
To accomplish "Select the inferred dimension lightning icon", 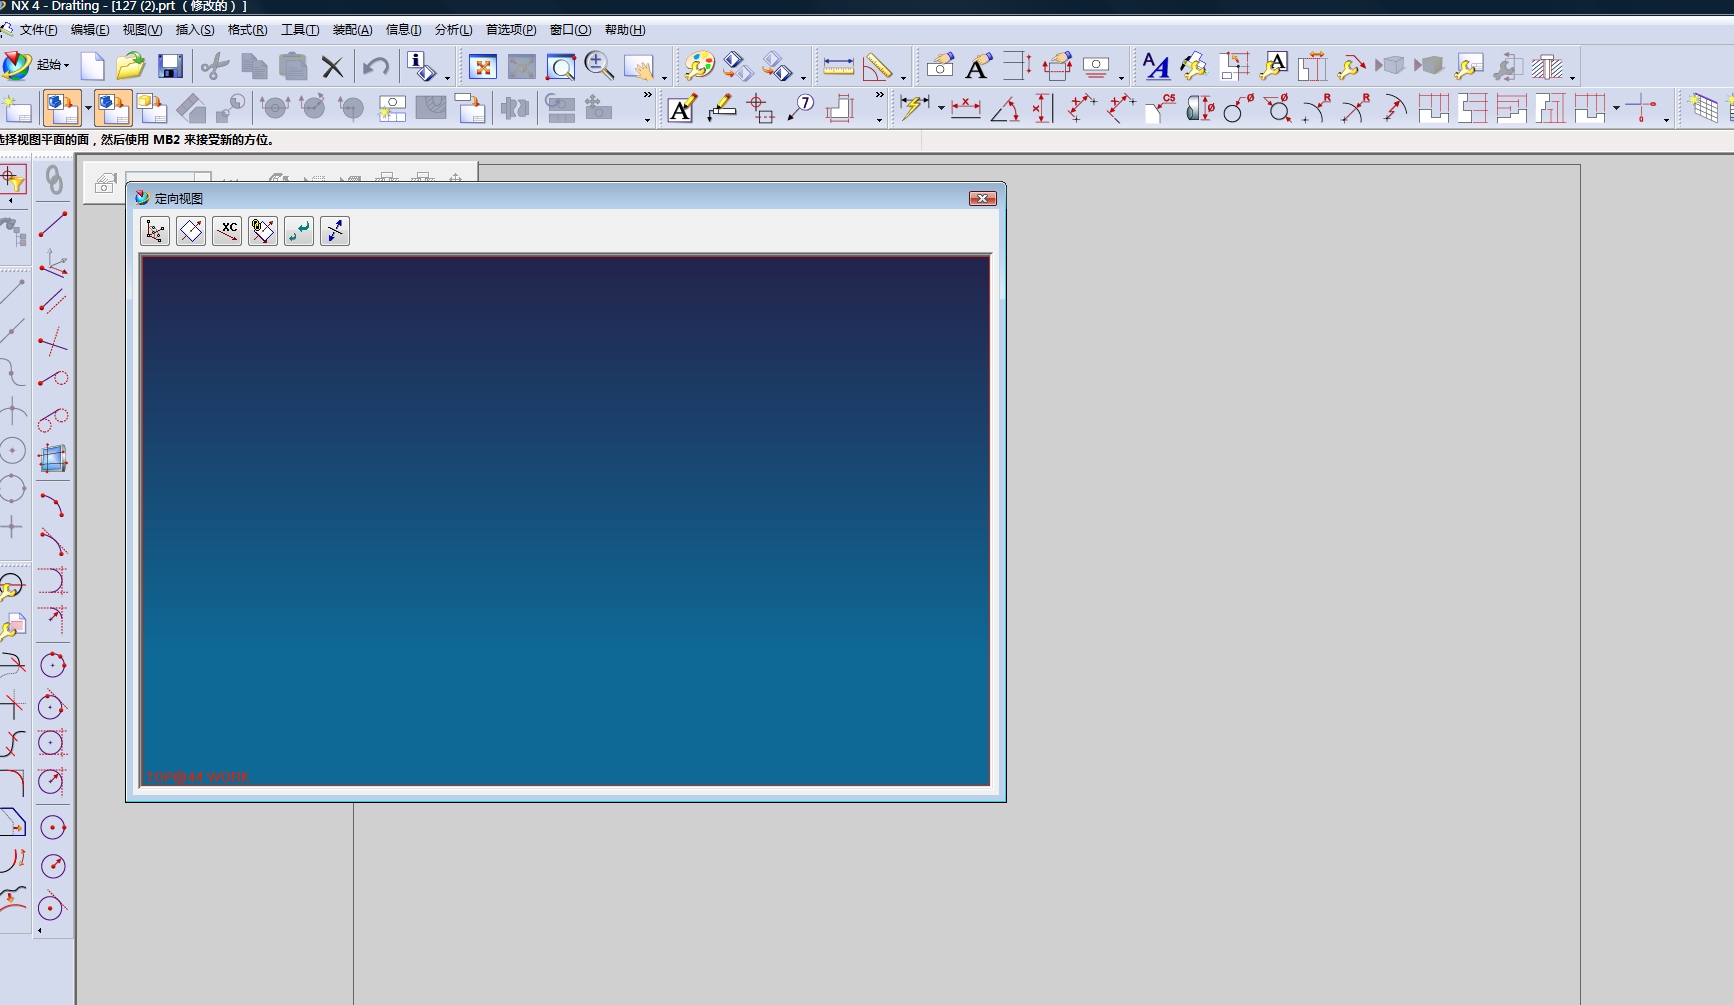I will pyautogui.click(x=914, y=108).
